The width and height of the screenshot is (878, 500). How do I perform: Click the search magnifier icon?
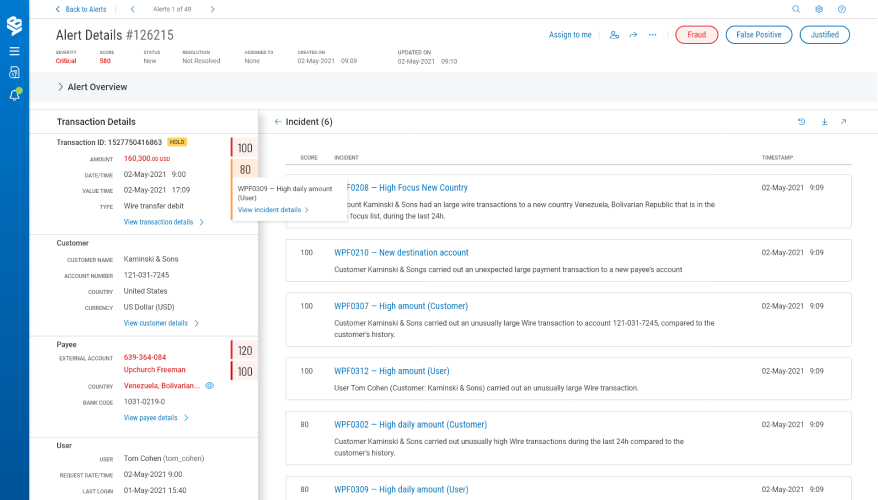point(796,9)
